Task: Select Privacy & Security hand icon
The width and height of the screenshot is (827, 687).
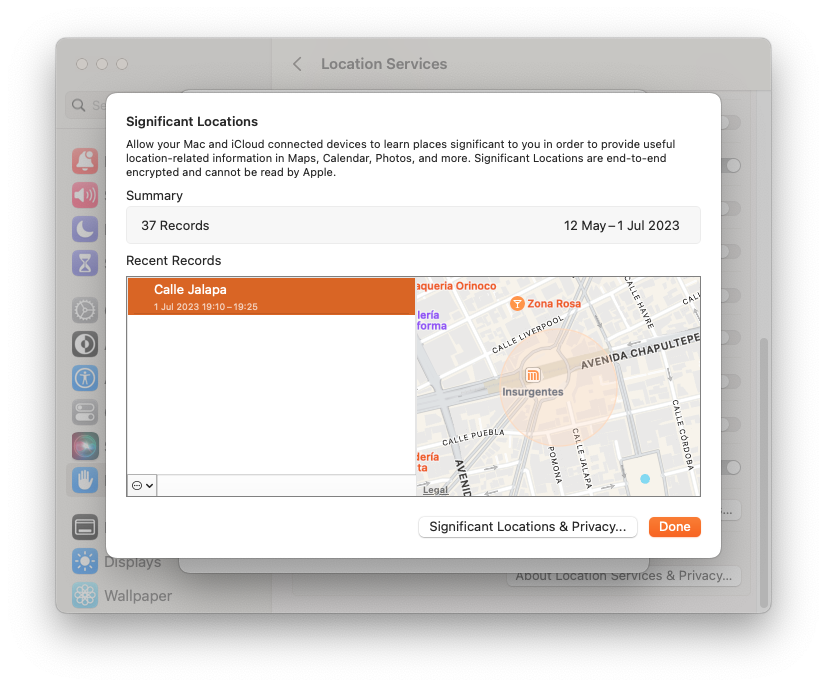Action: (x=85, y=480)
